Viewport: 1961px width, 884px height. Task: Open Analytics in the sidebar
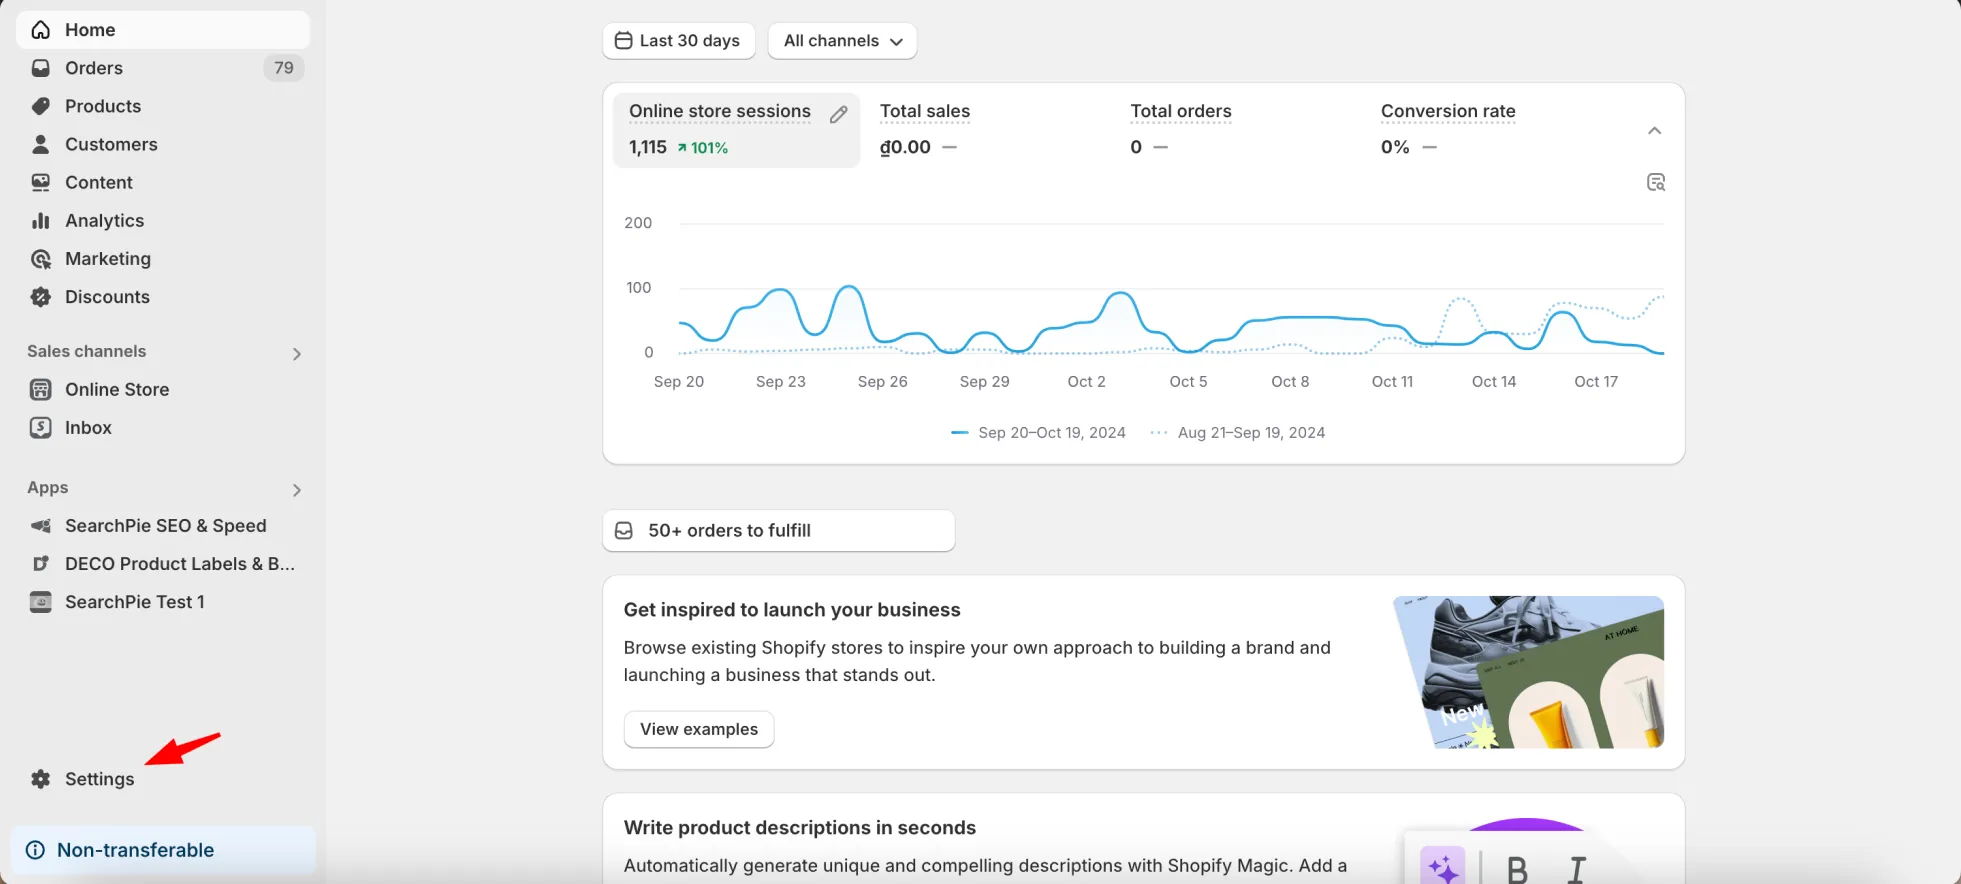[x=163, y=220]
